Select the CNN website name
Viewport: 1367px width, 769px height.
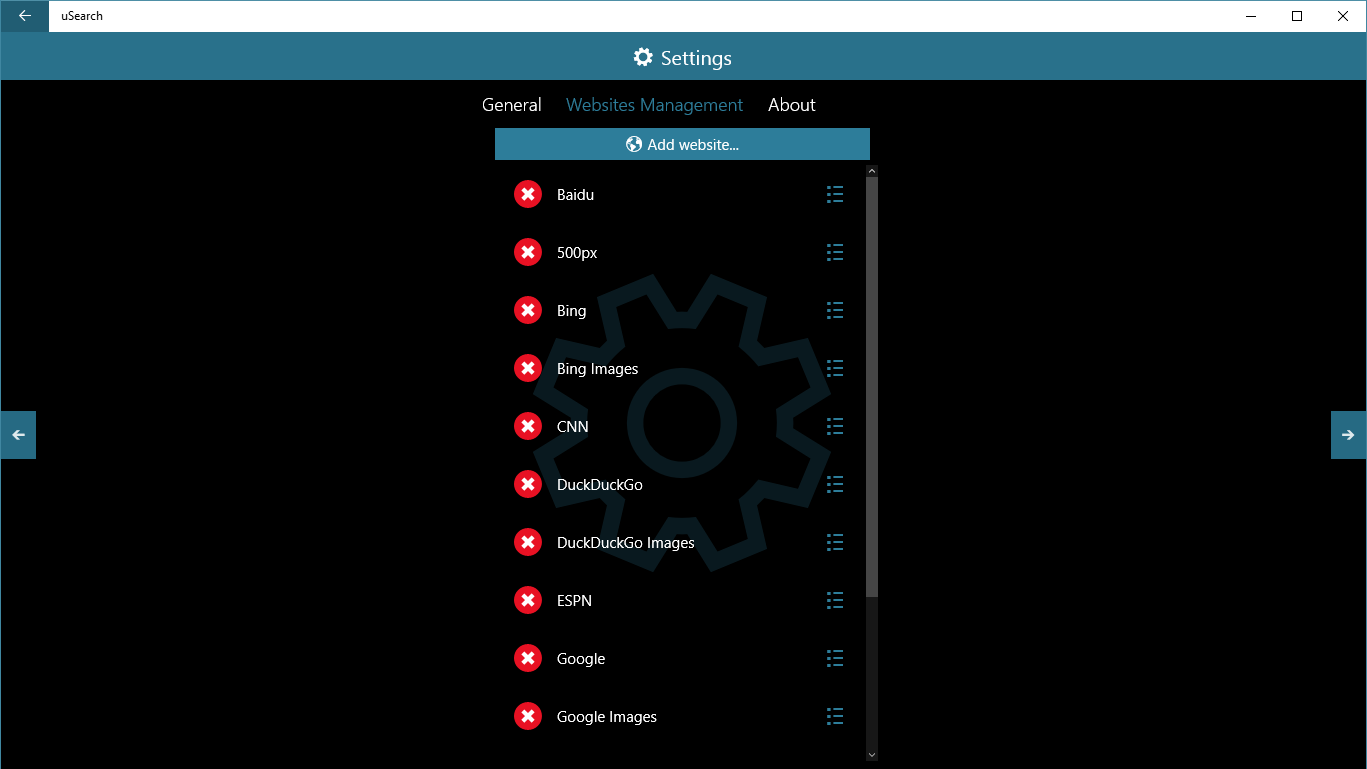(573, 427)
